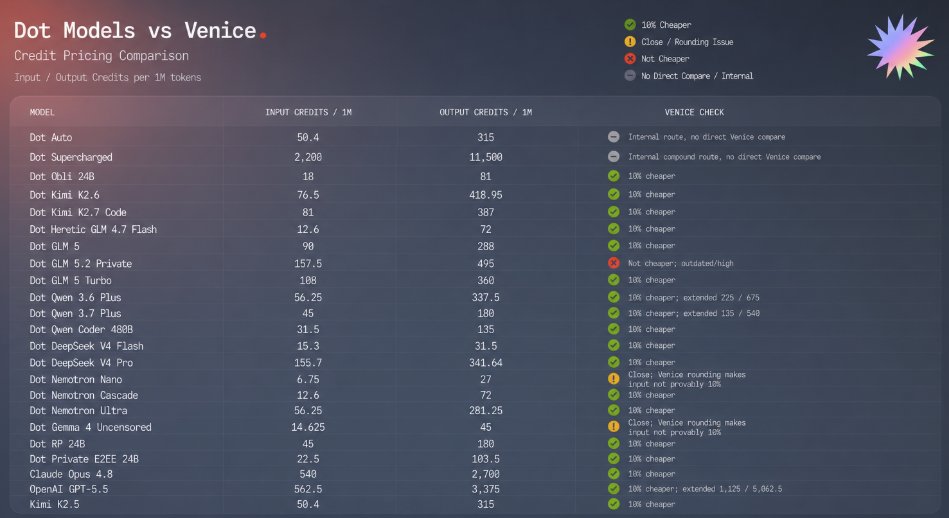Click the MODEL column header
This screenshot has height=518, width=949.
pyautogui.click(x=42, y=113)
